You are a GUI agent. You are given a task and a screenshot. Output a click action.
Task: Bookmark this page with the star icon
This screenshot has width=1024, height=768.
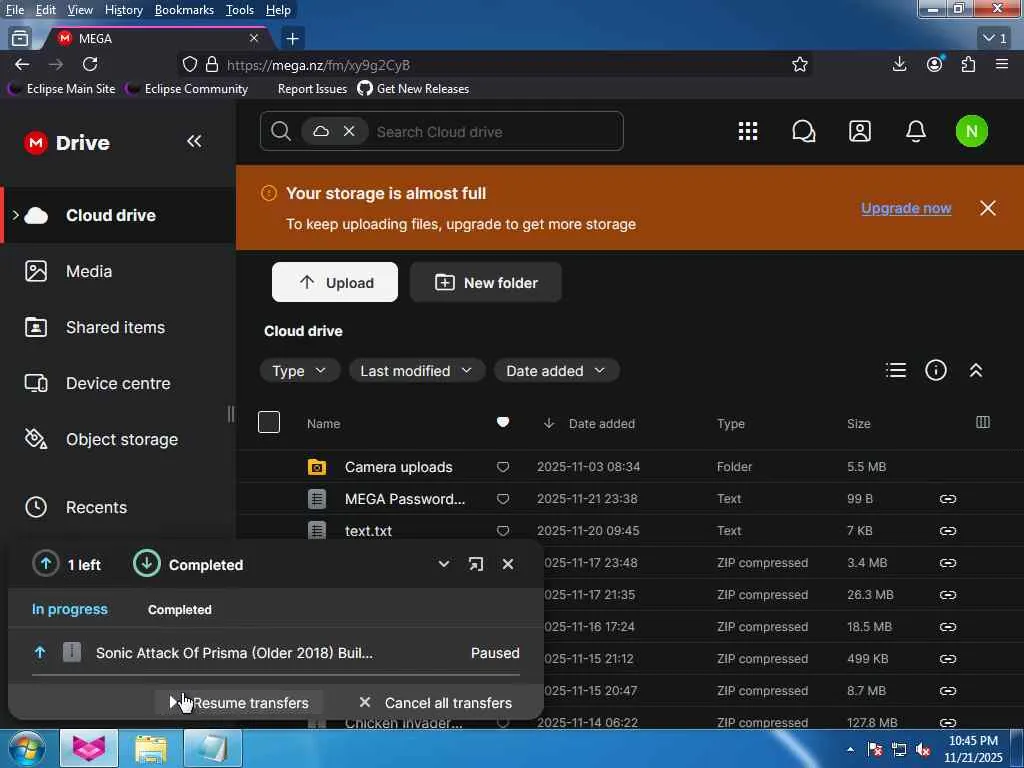tap(799, 65)
